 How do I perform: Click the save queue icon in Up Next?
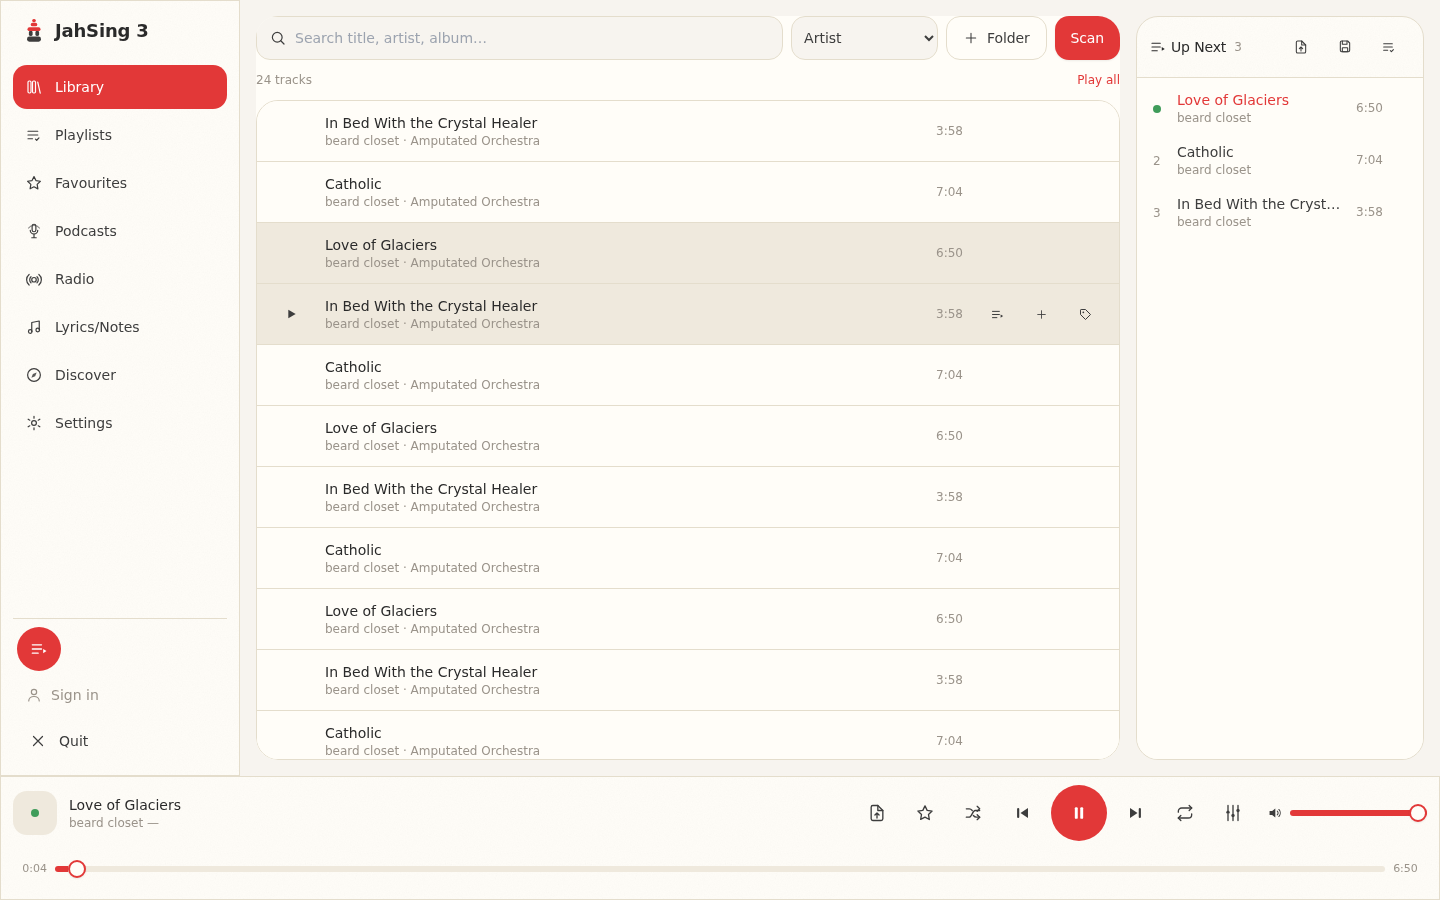(1345, 47)
